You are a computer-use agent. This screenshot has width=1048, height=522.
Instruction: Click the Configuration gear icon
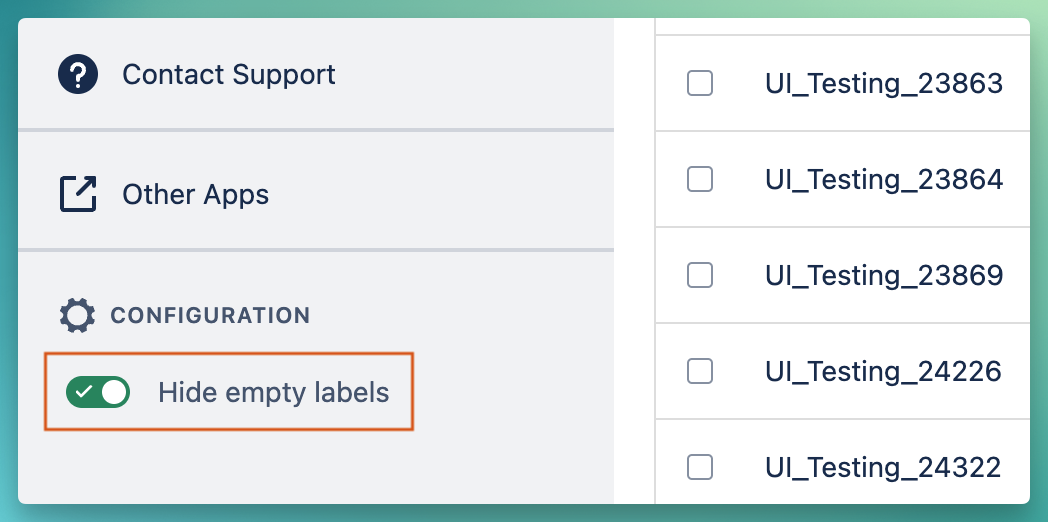[x=77, y=316]
